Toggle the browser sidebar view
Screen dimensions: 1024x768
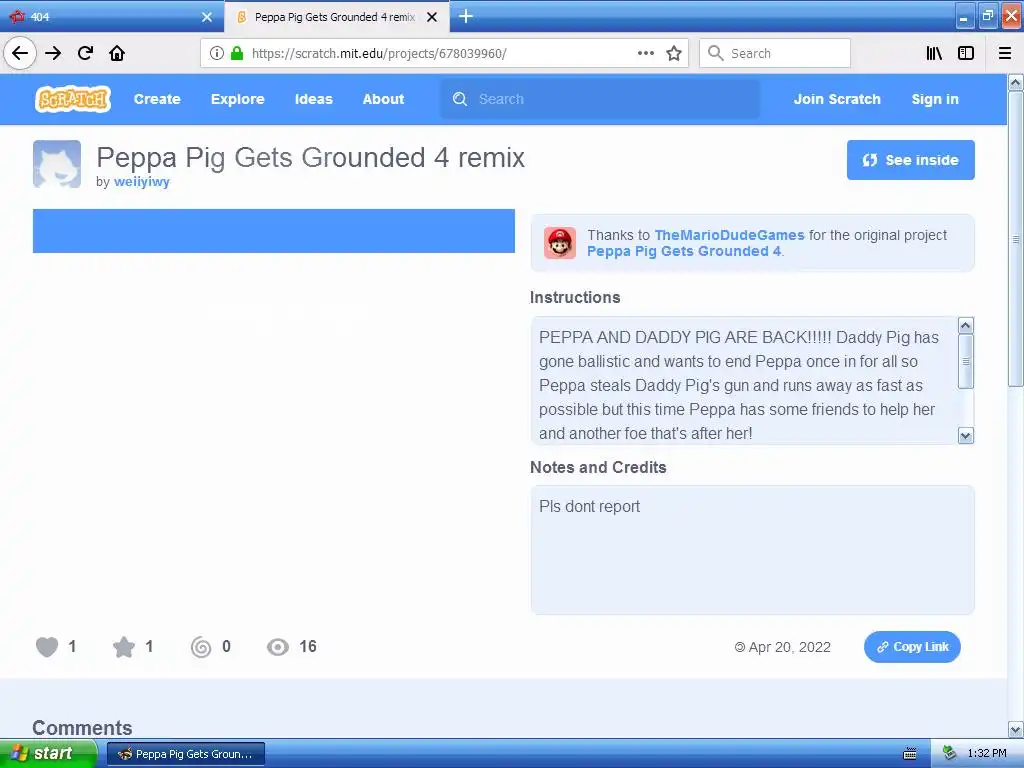click(x=966, y=53)
